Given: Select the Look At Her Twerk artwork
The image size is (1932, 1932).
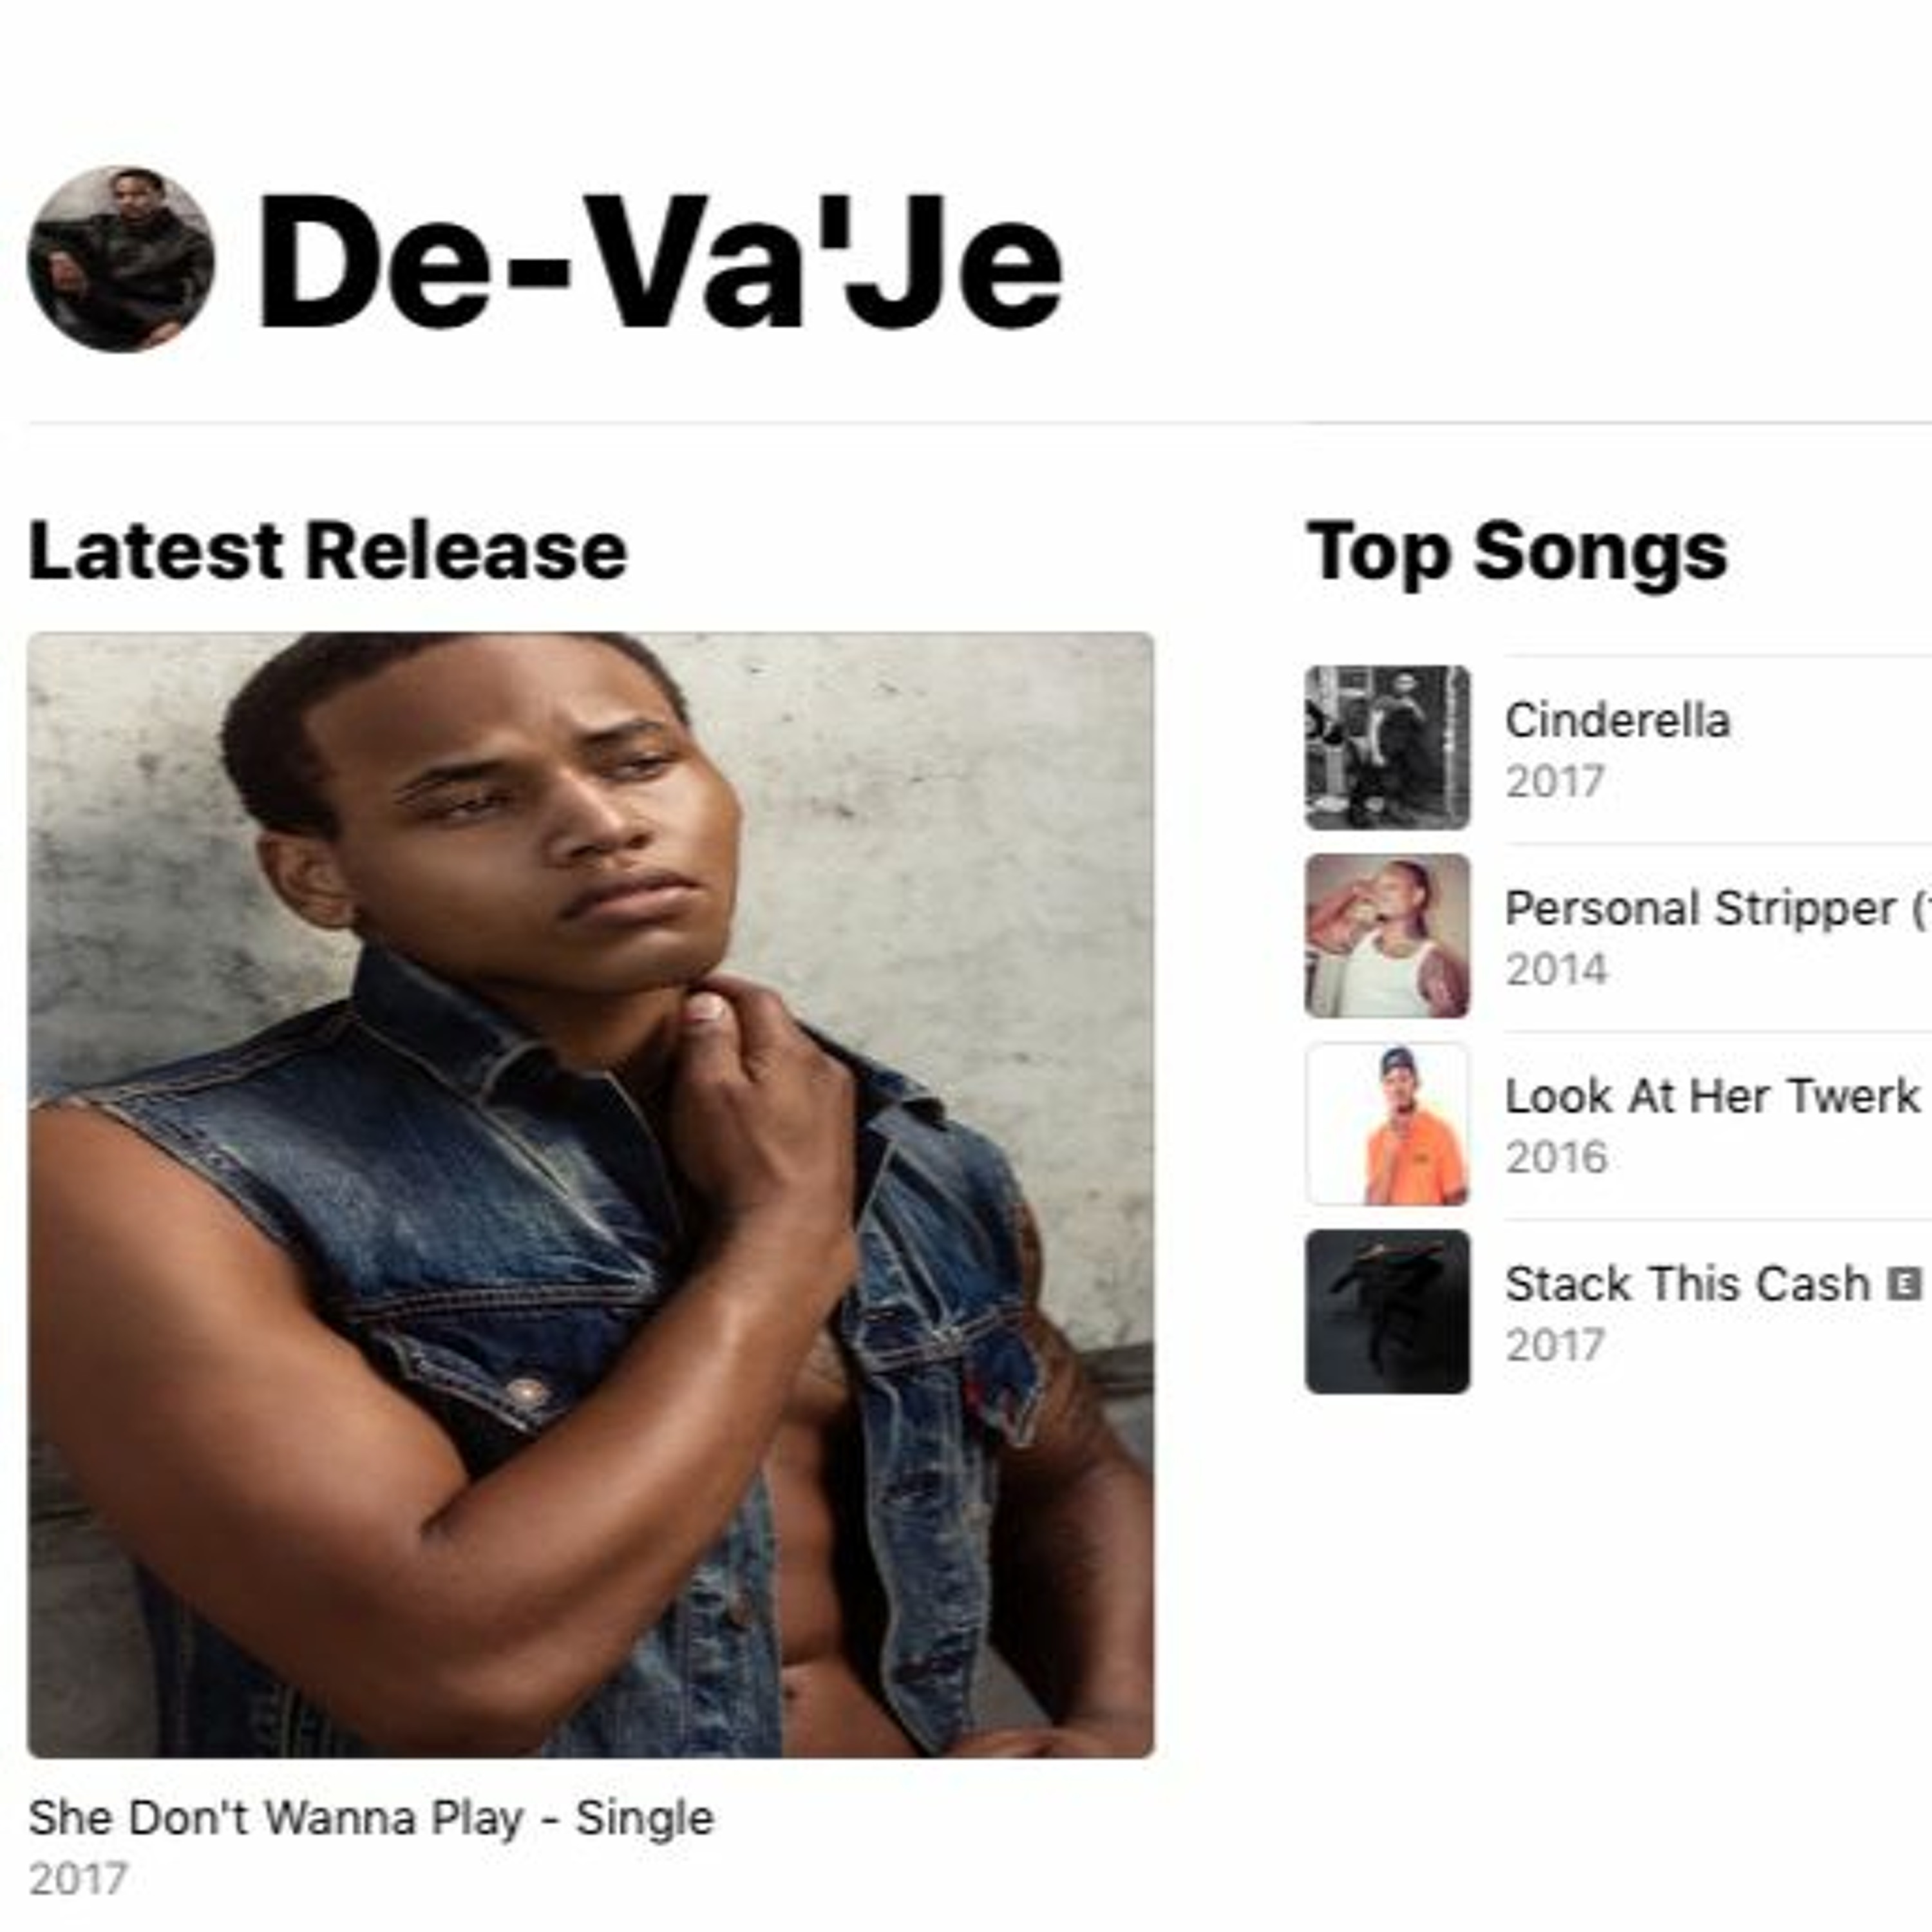Looking at the screenshot, I should pos(1387,1123).
